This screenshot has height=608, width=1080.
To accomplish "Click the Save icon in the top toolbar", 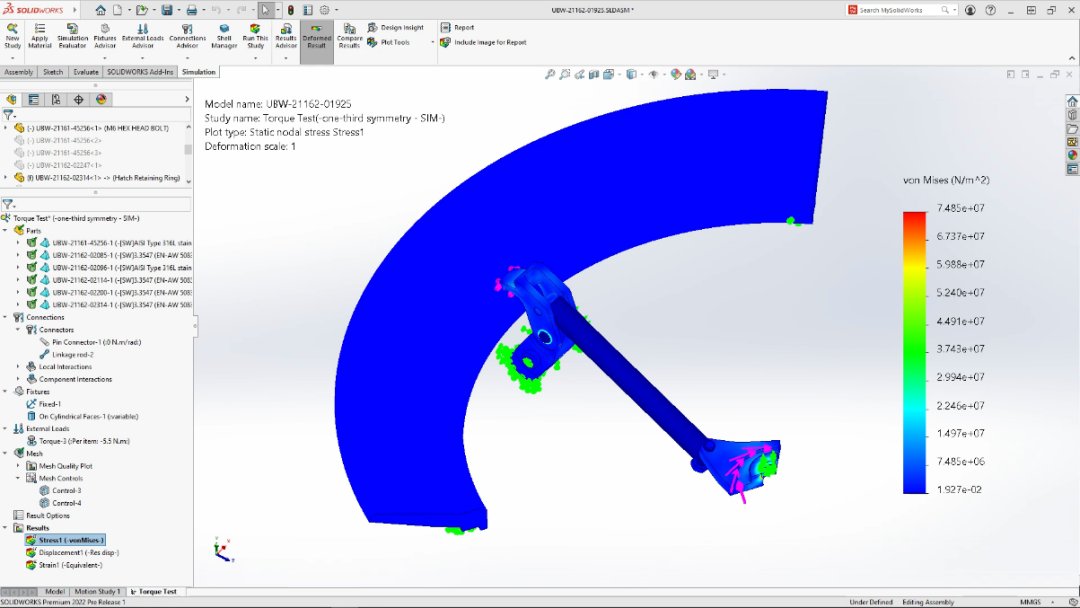I will pyautogui.click(x=167, y=9).
